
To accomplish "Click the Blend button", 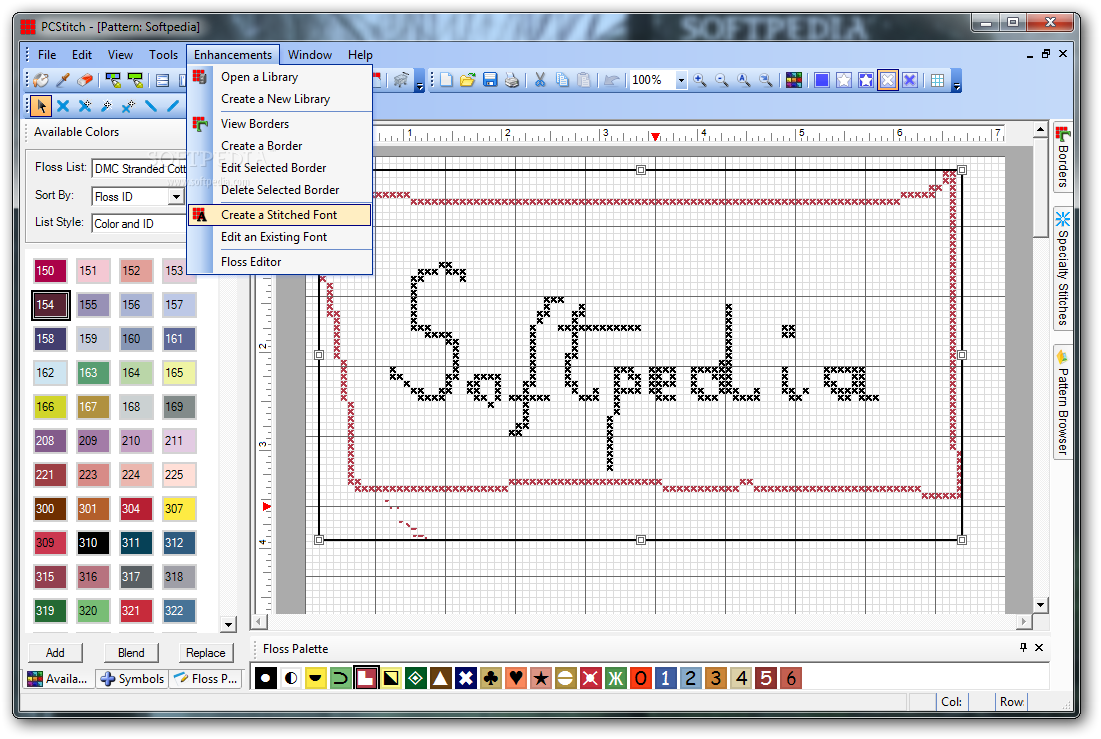I will [x=131, y=653].
